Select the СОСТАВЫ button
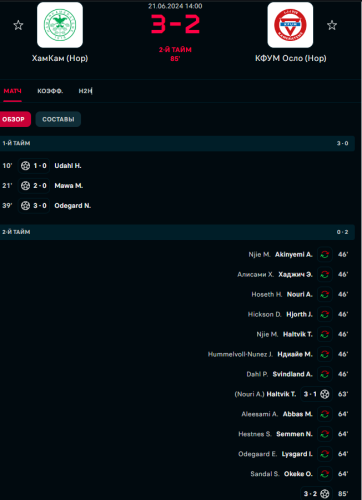The width and height of the screenshot is (362, 500). coord(58,119)
